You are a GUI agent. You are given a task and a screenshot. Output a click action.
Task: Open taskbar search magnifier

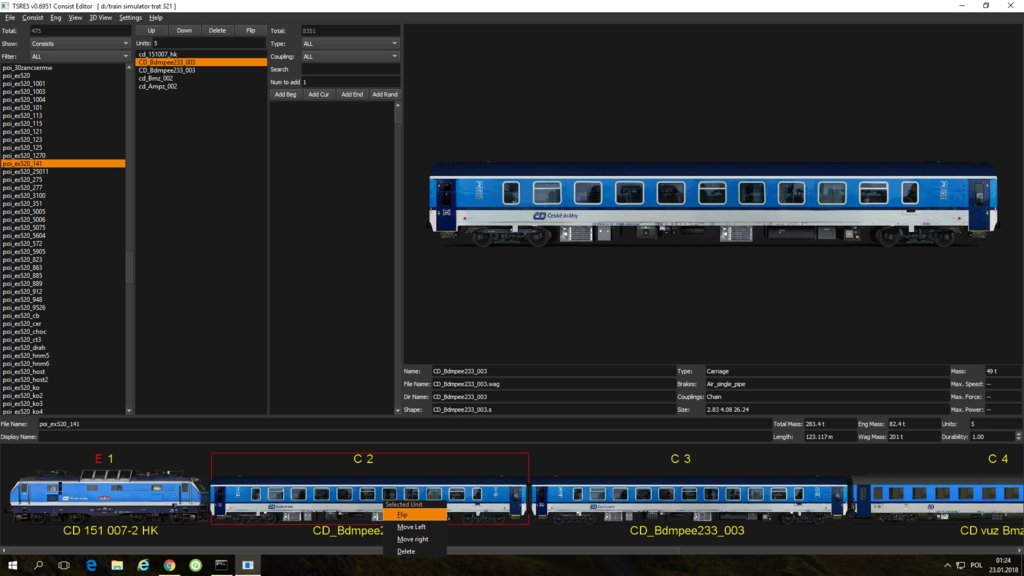39,565
